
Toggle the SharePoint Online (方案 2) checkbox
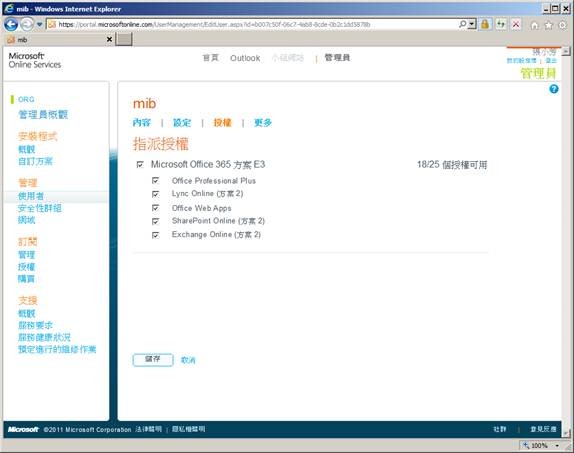[156, 221]
